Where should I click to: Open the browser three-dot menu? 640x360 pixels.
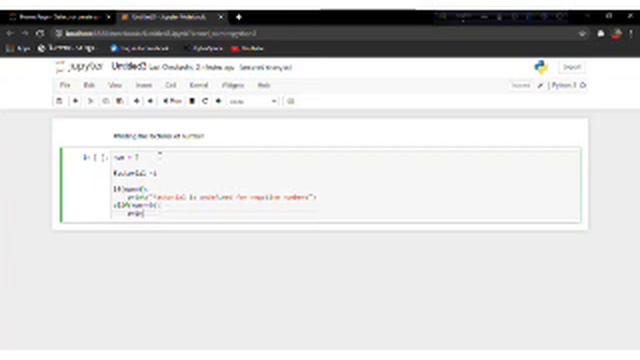coord(631,33)
